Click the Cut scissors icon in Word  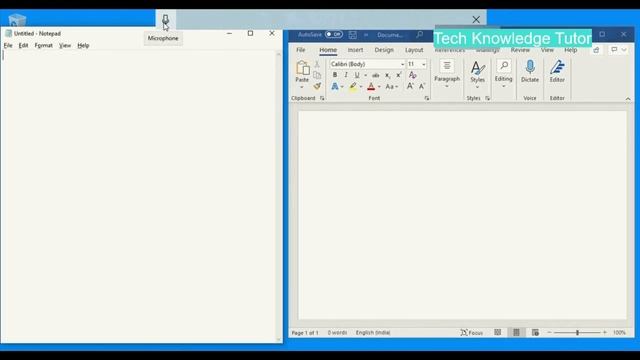click(317, 64)
